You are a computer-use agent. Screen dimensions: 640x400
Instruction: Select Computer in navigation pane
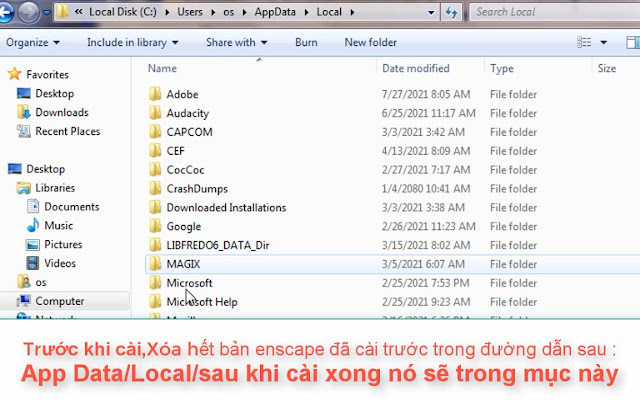tap(50, 301)
